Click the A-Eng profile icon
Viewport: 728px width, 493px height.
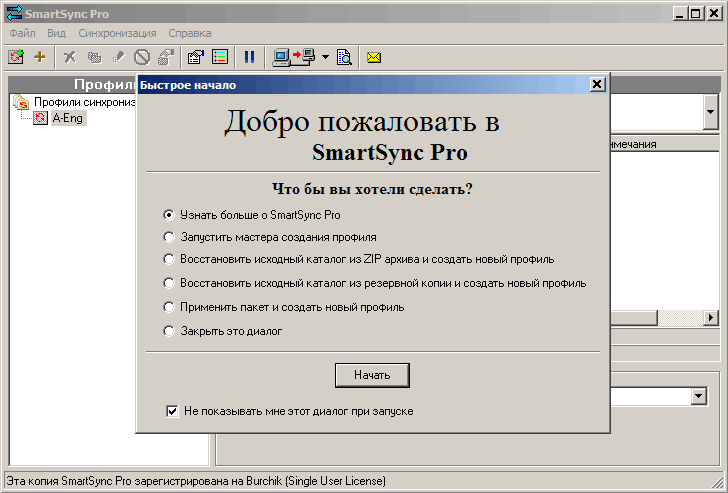[x=40, y=118]
